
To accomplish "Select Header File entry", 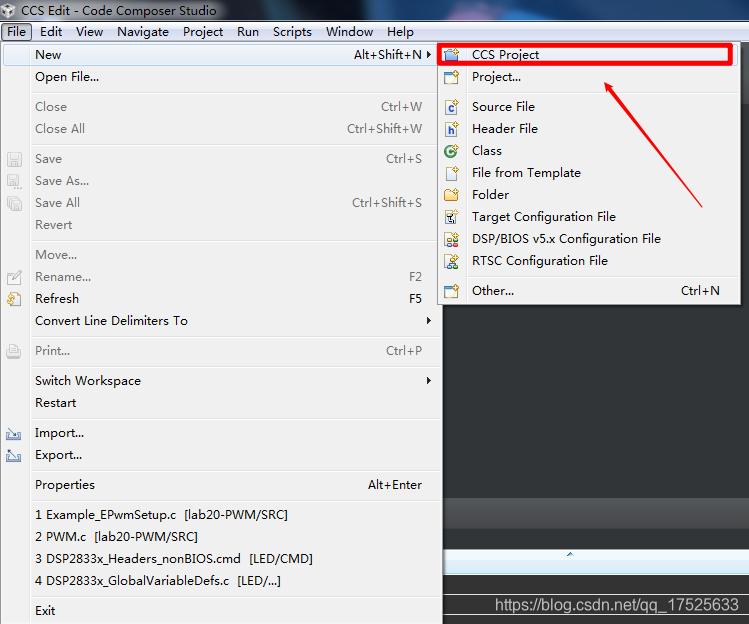I will (x=589, y=129).
